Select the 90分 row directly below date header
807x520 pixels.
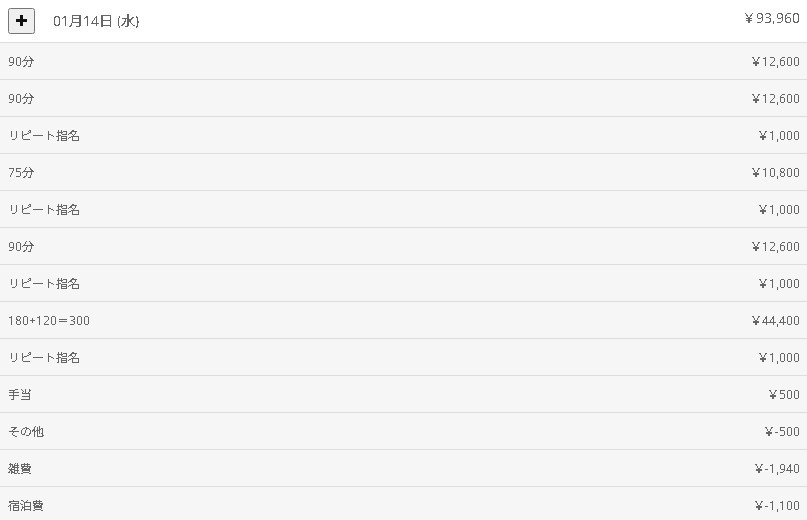click(21, 62)
